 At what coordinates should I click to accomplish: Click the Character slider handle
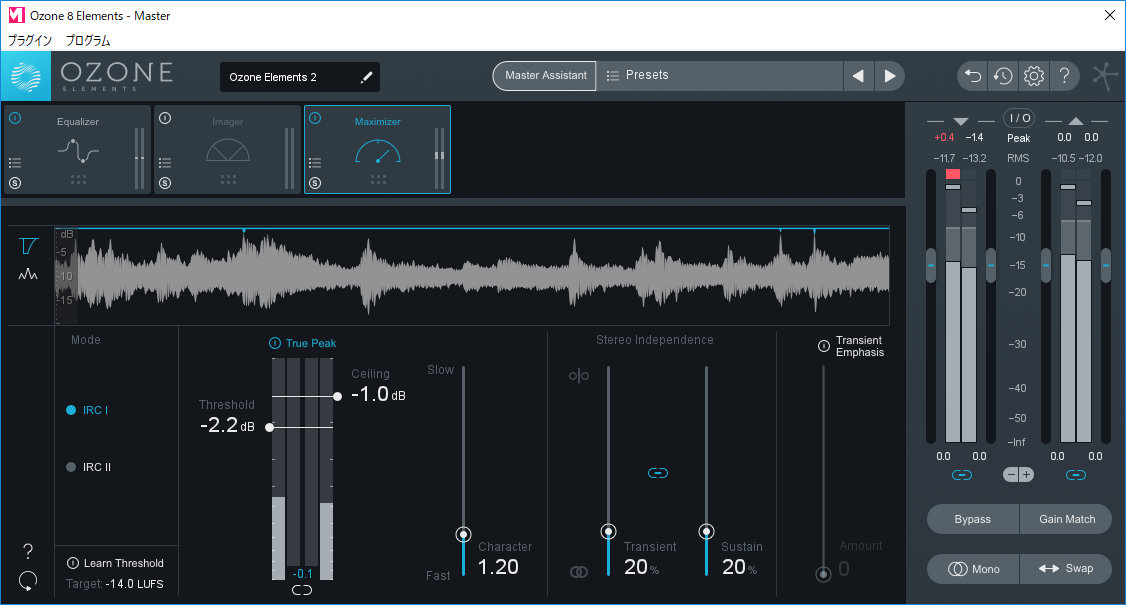point(463,535)
